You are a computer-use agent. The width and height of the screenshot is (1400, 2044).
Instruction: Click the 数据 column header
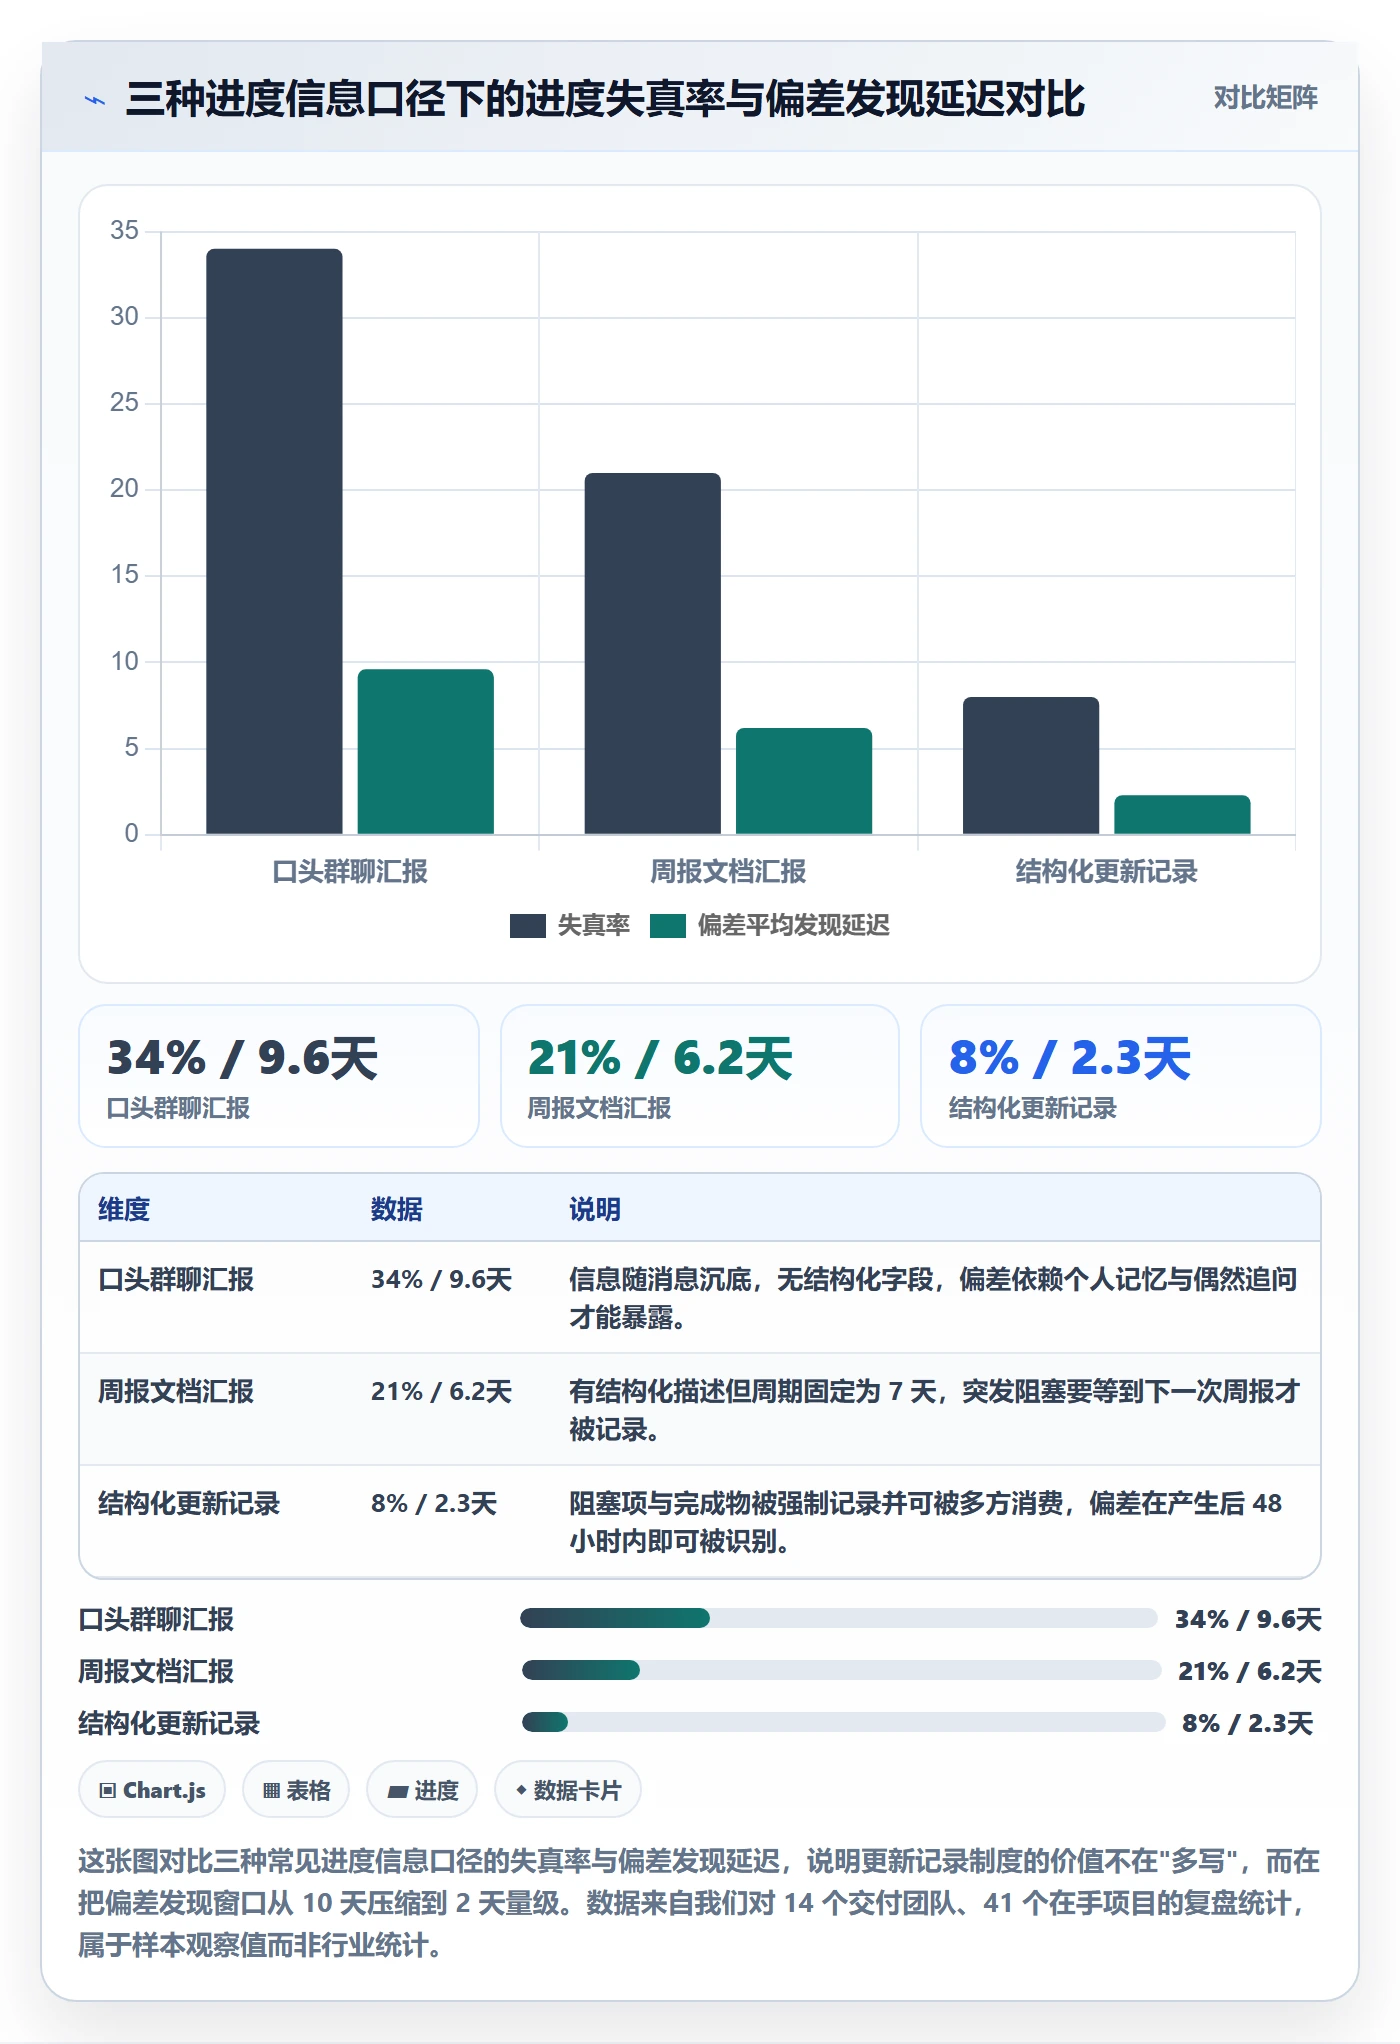[397, 1210]
